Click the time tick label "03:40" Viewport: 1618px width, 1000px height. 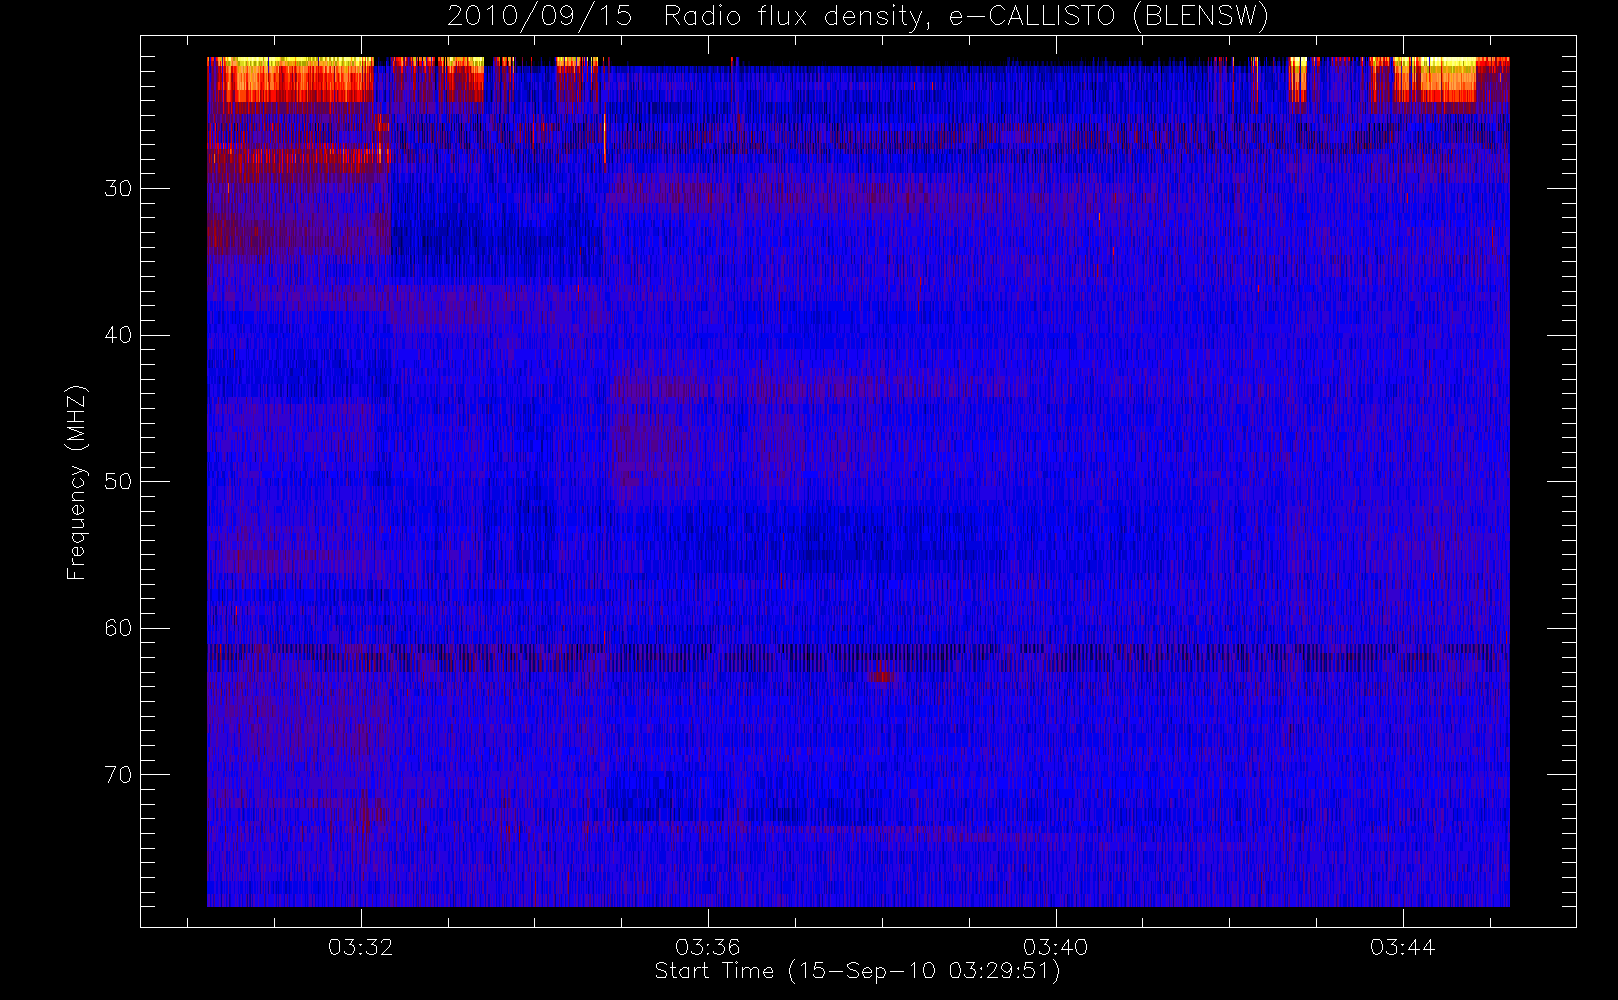point(1055,947)
